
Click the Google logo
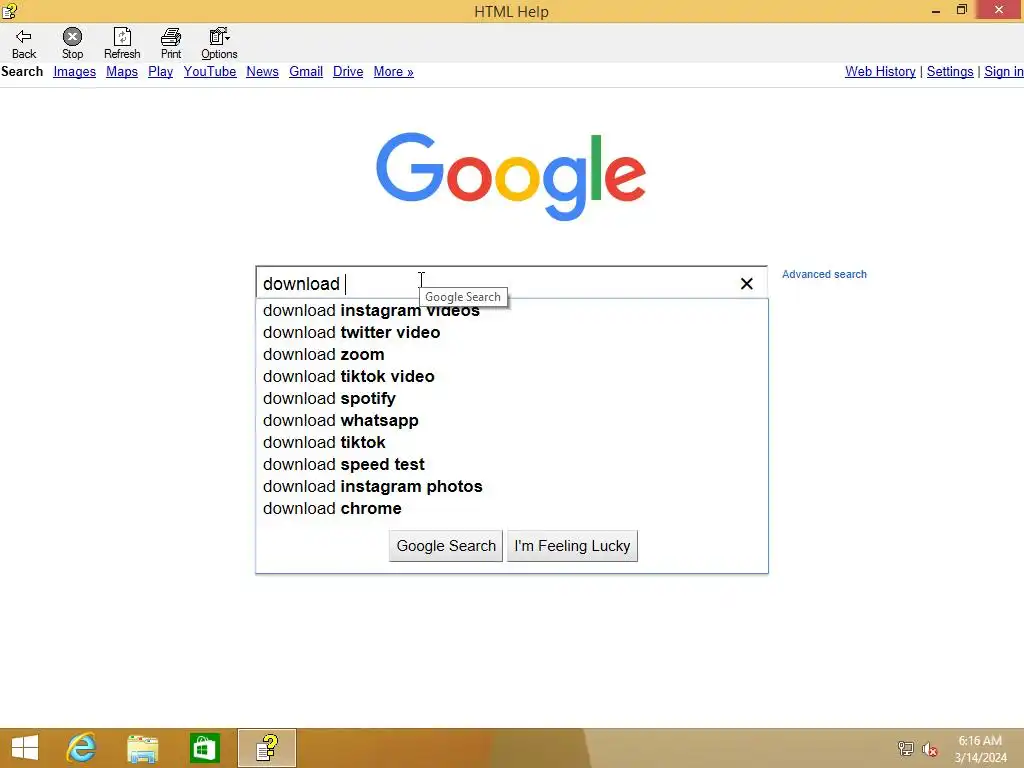click(511, 176)
